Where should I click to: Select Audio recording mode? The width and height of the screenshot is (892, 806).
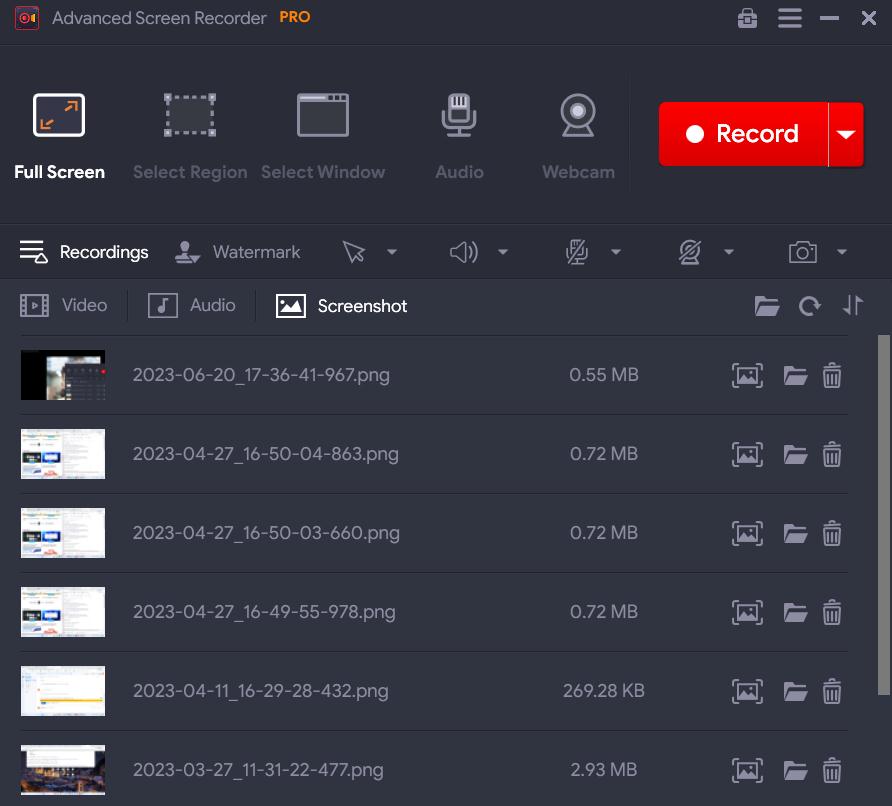[x=459, y=137]
